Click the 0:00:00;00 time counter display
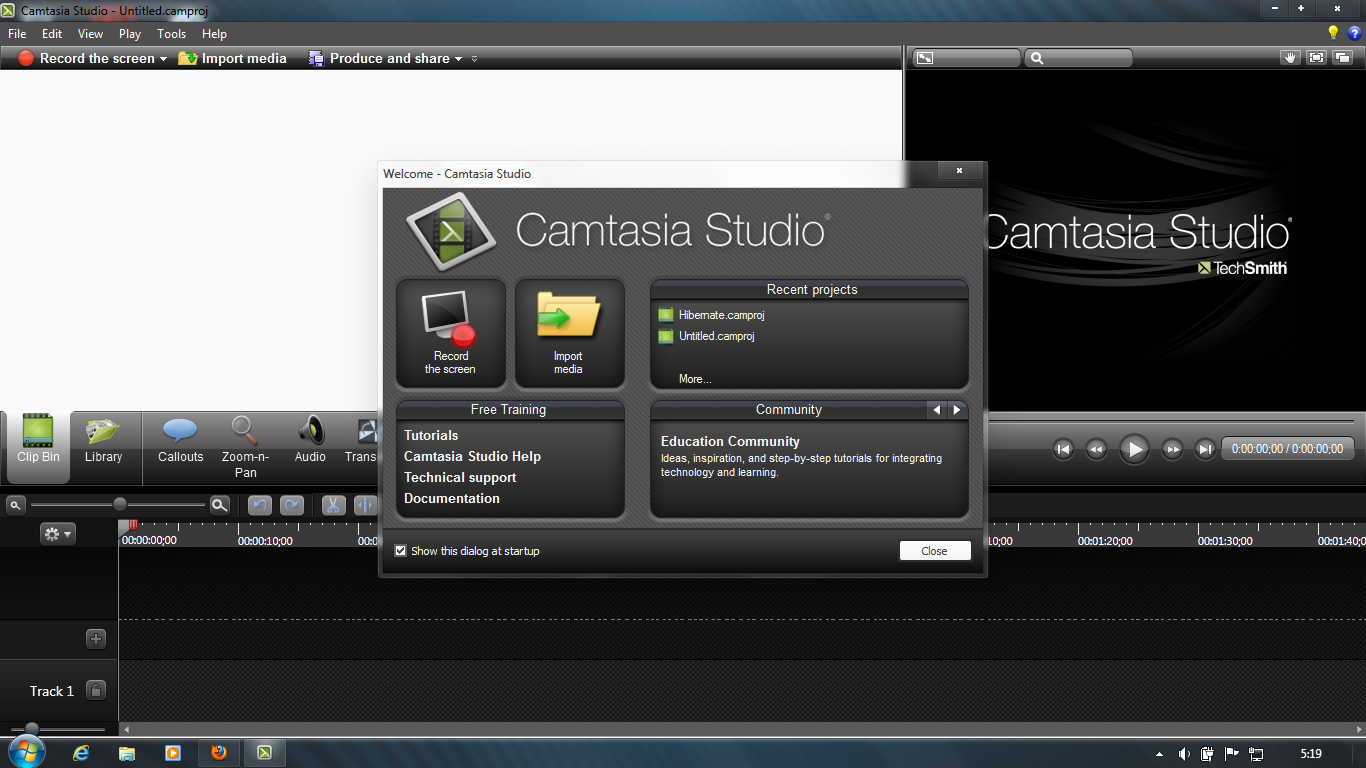The image size is (1366, 768). [x=1288, y=449]
